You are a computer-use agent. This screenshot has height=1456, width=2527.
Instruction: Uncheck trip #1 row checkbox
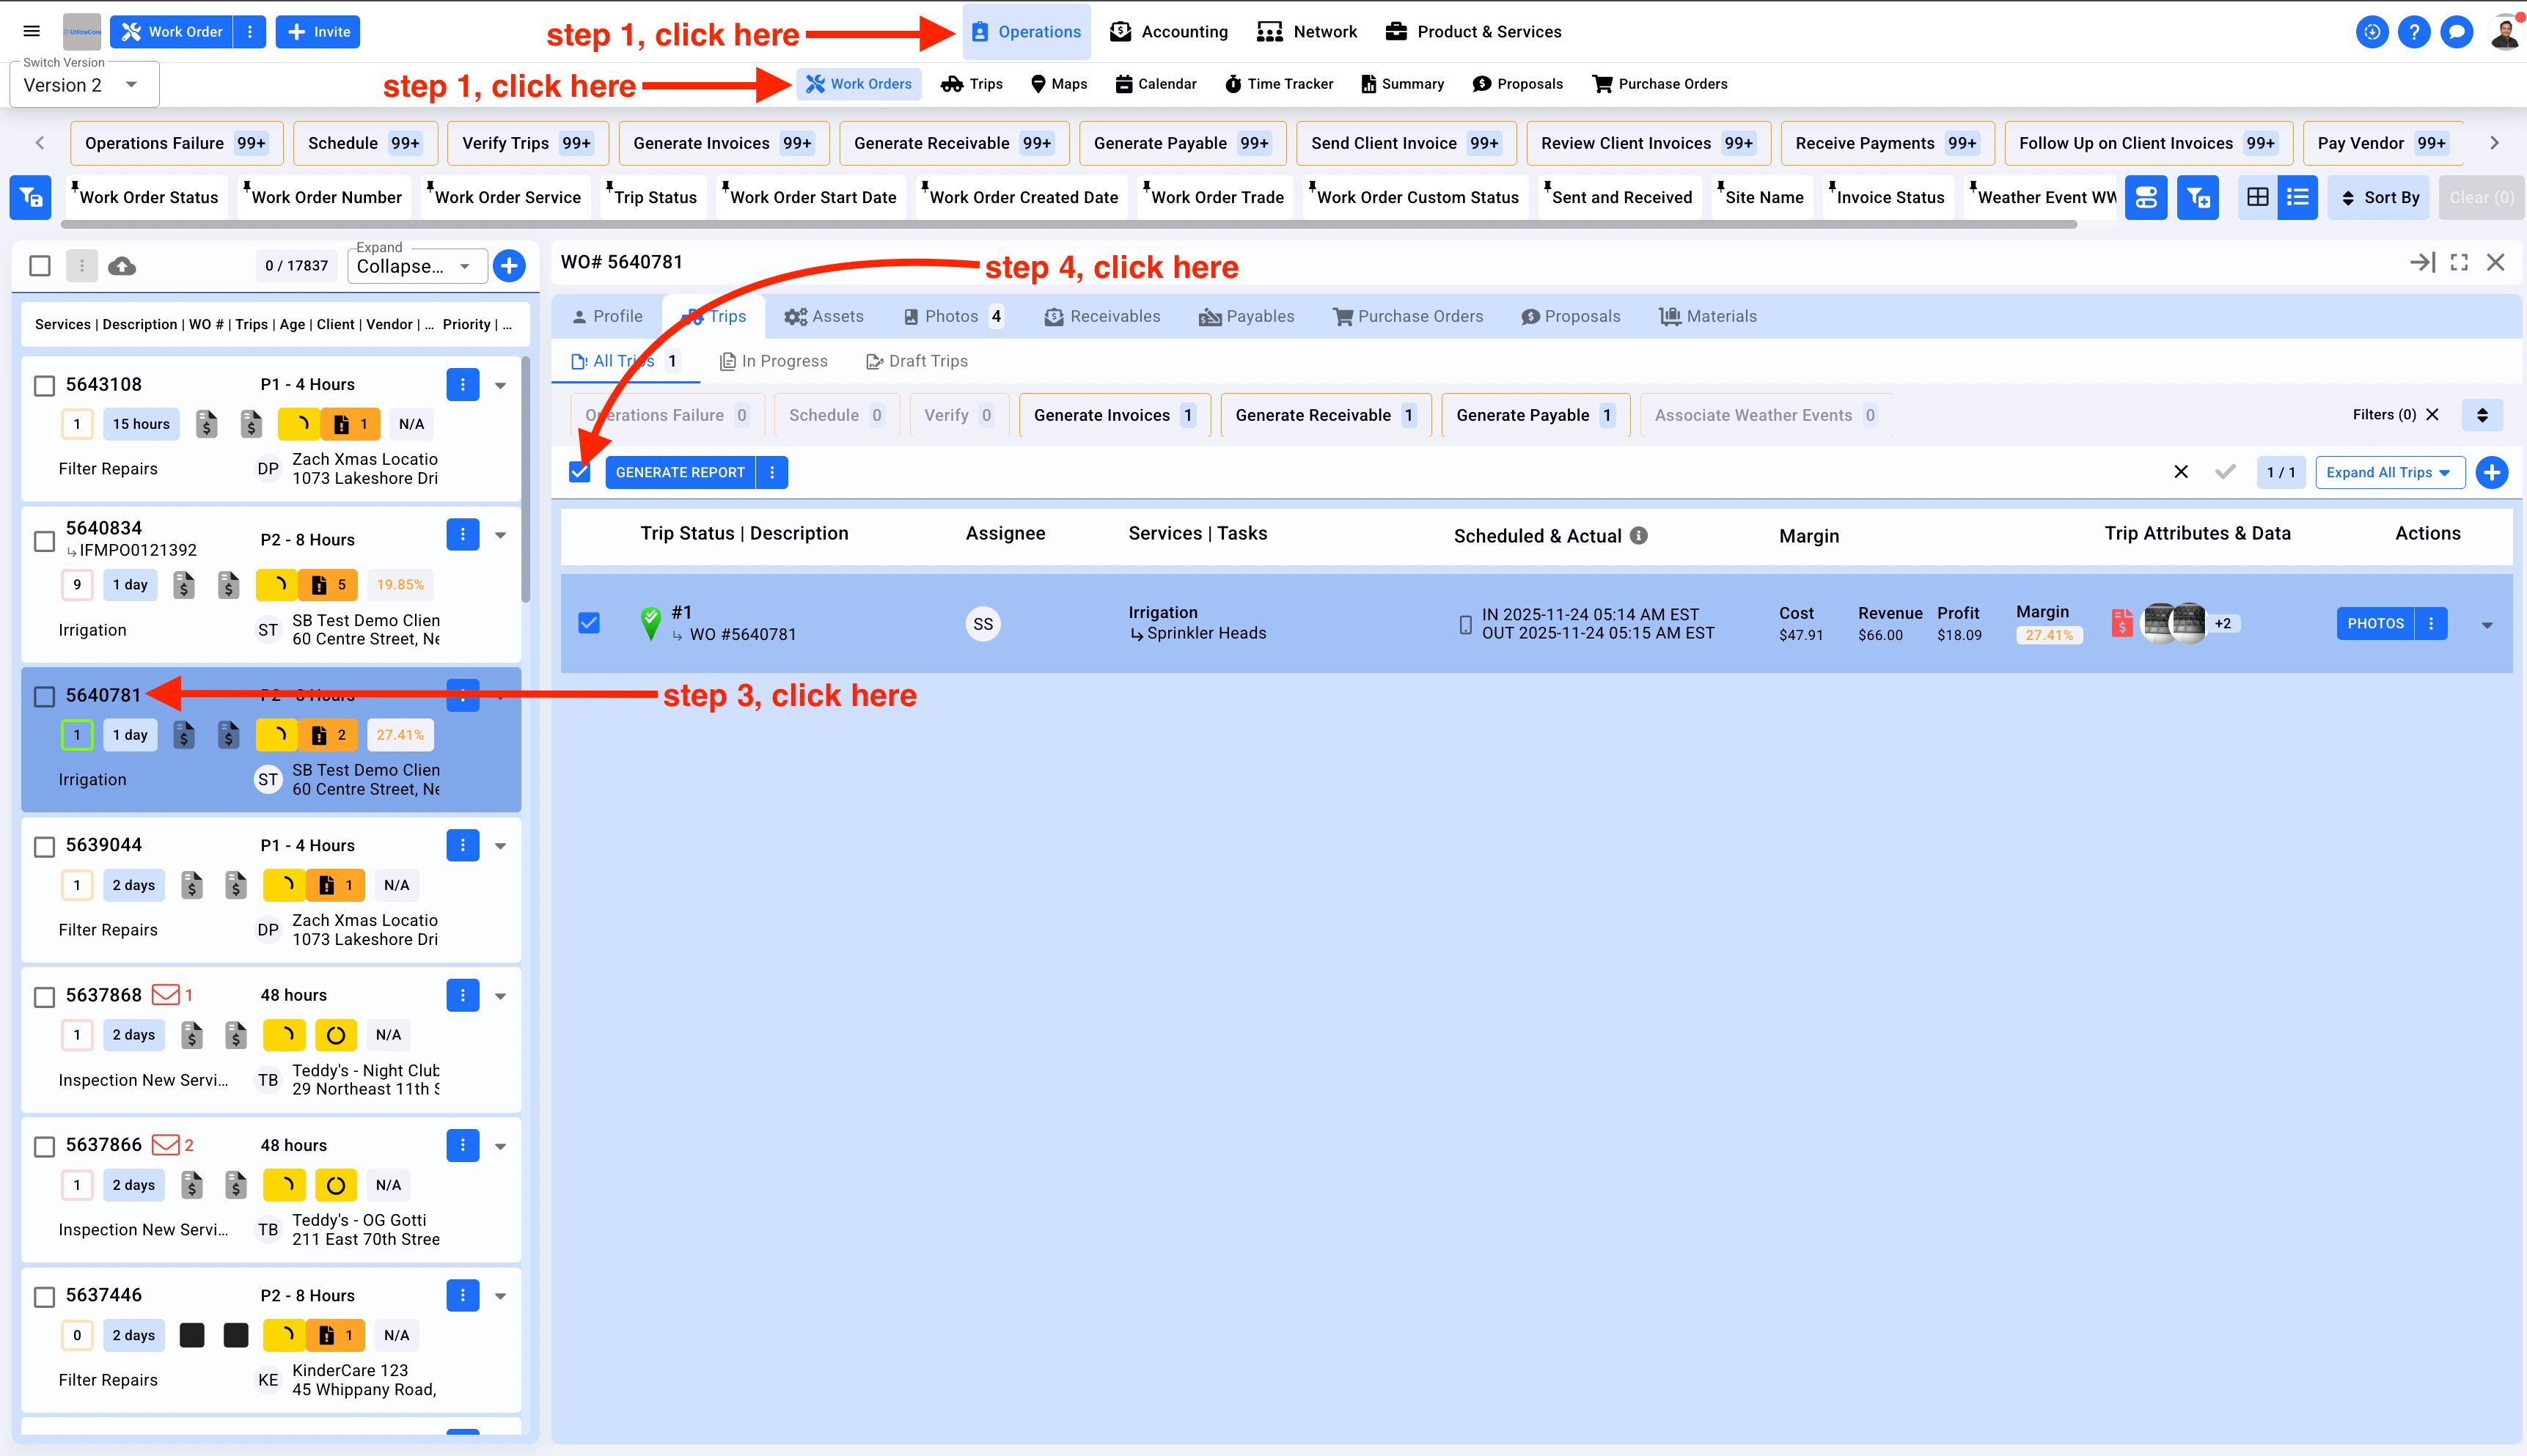click(x=589, y=623)
